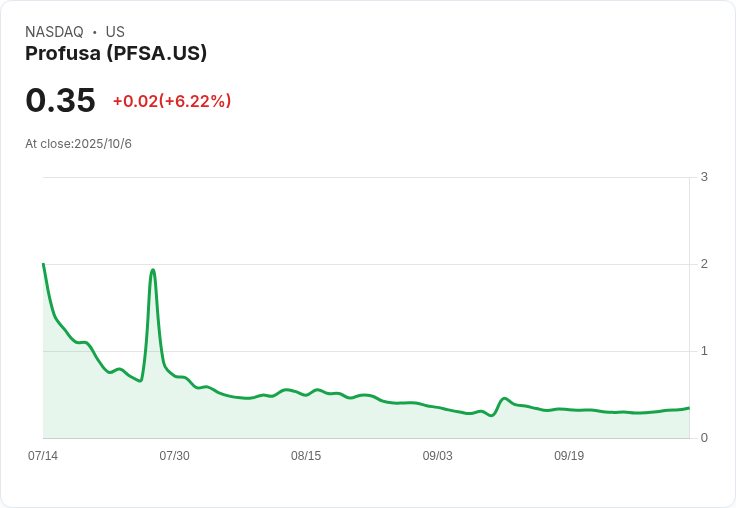Click the small mid-September bump on the line

504,398
